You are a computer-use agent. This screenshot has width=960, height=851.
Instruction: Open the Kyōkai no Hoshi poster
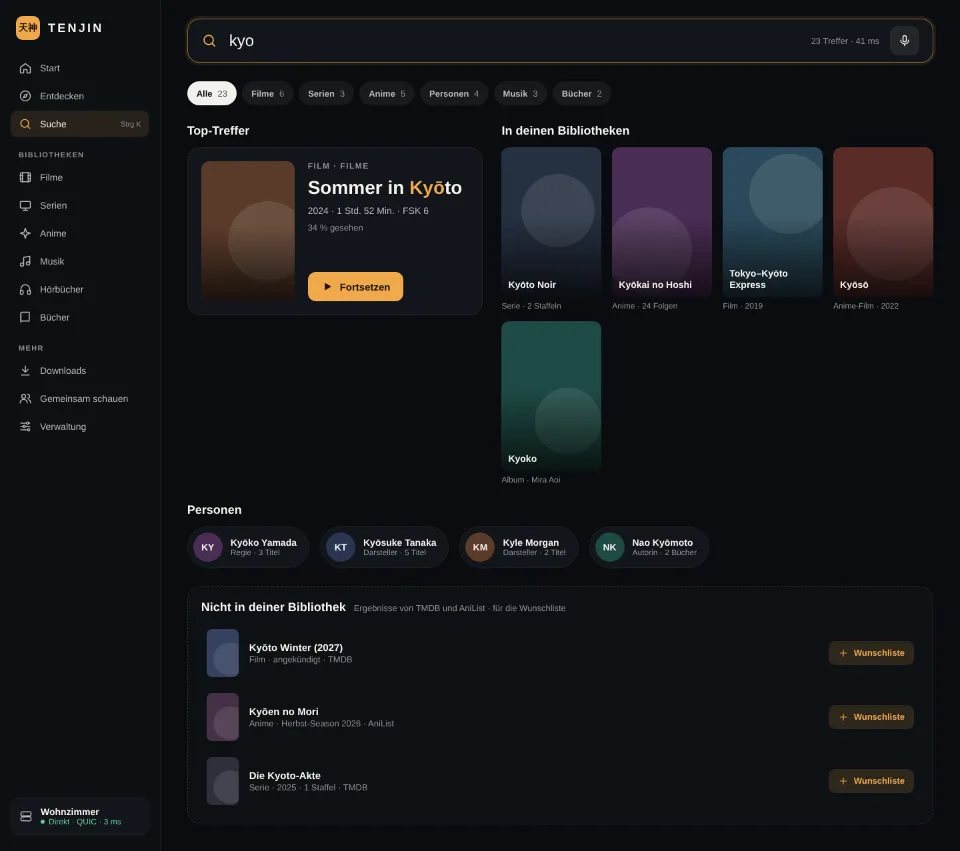[x=662, y=222]
